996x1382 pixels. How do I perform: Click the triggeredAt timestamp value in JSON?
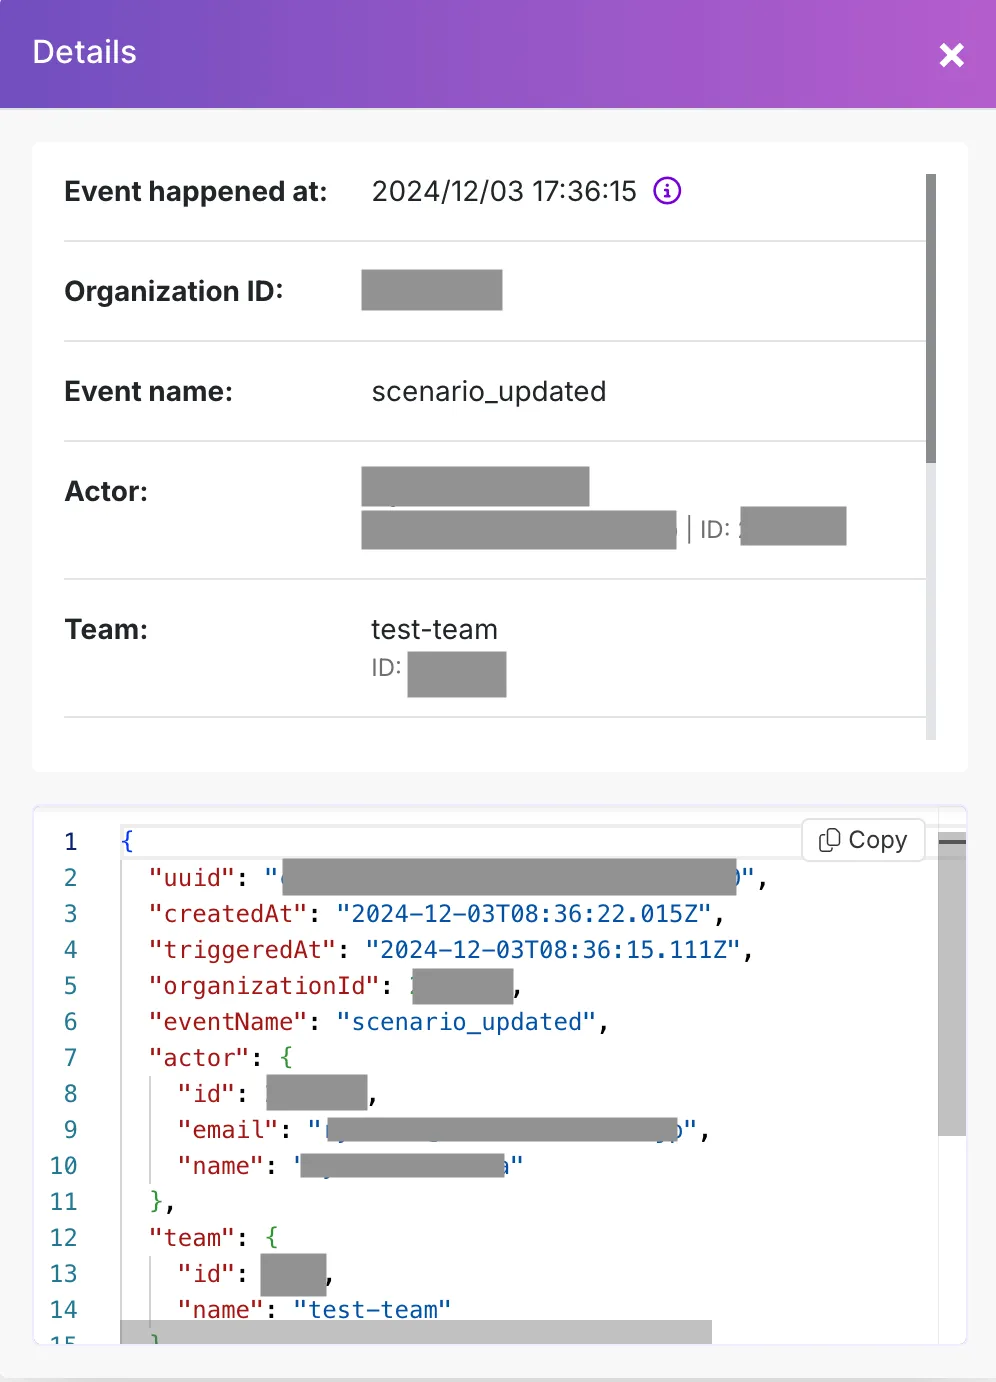coord(553,950)
